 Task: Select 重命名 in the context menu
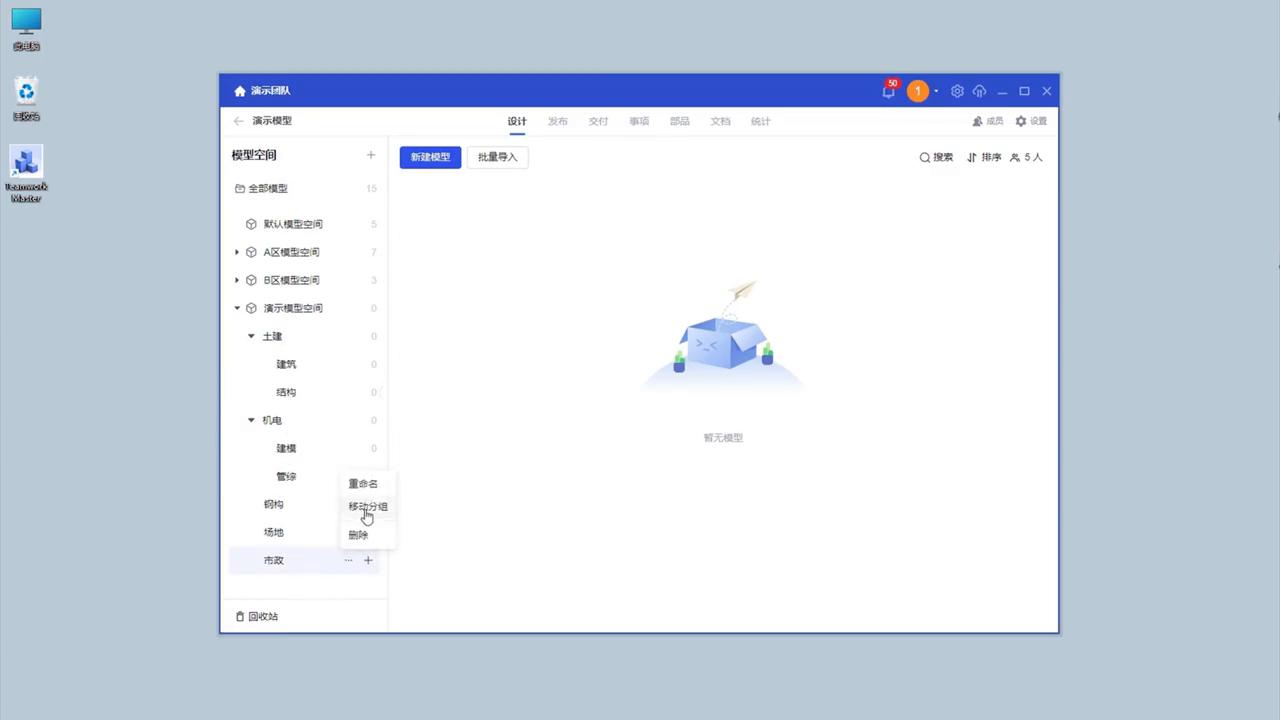click(362, 484)
